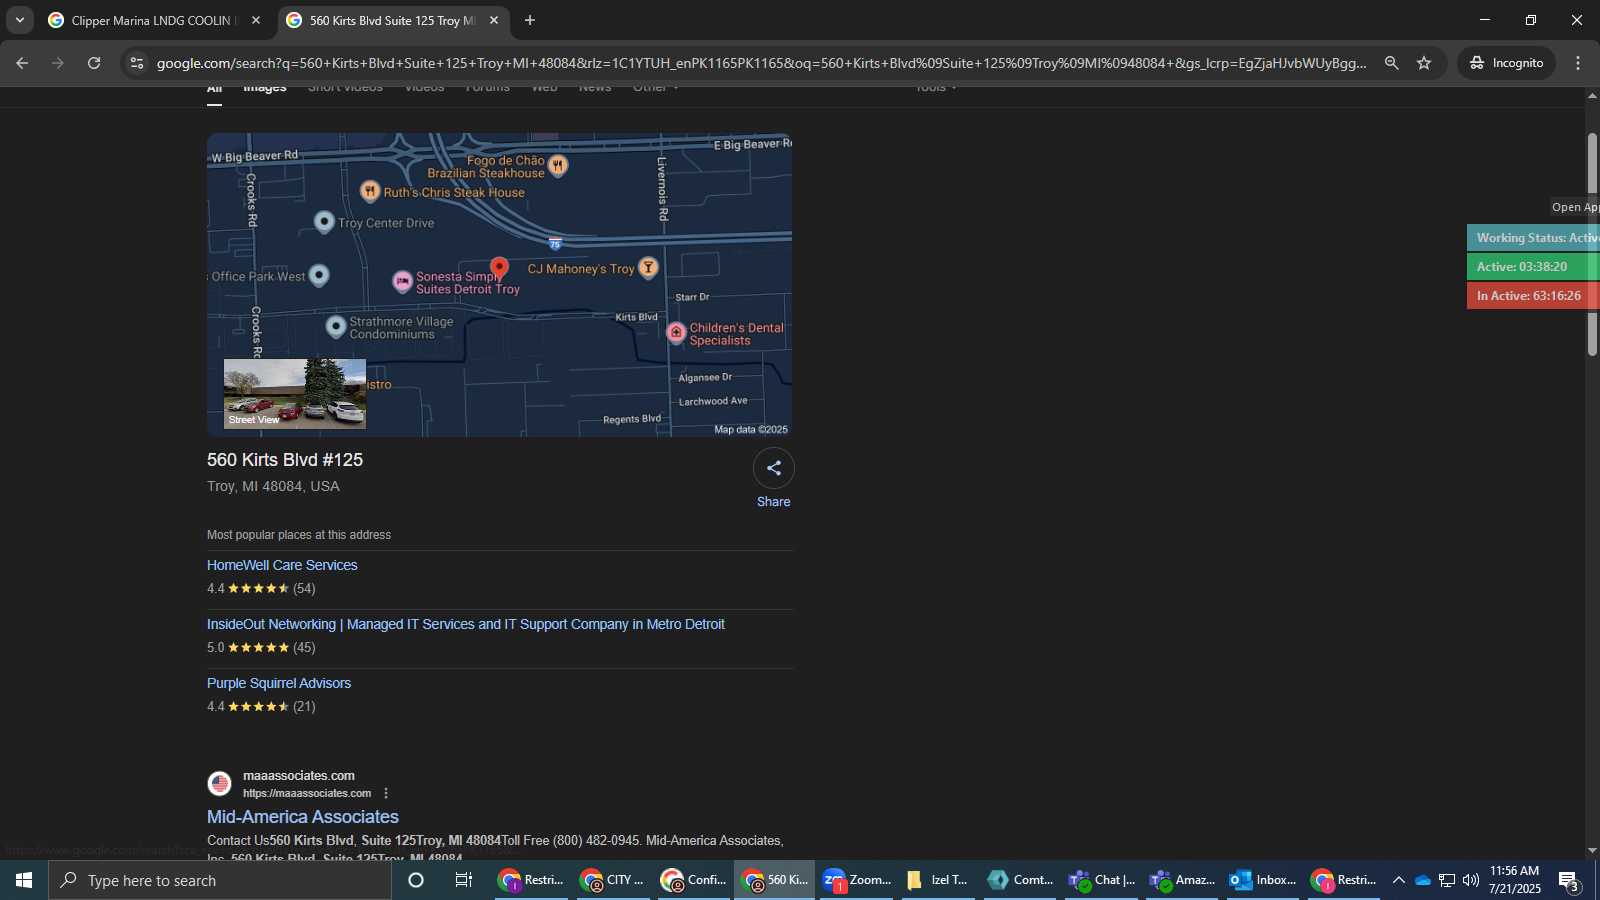Expand the tab search dropdown arrow
The height and width of the screenshot is (900, 1600).
pos(19,20)
